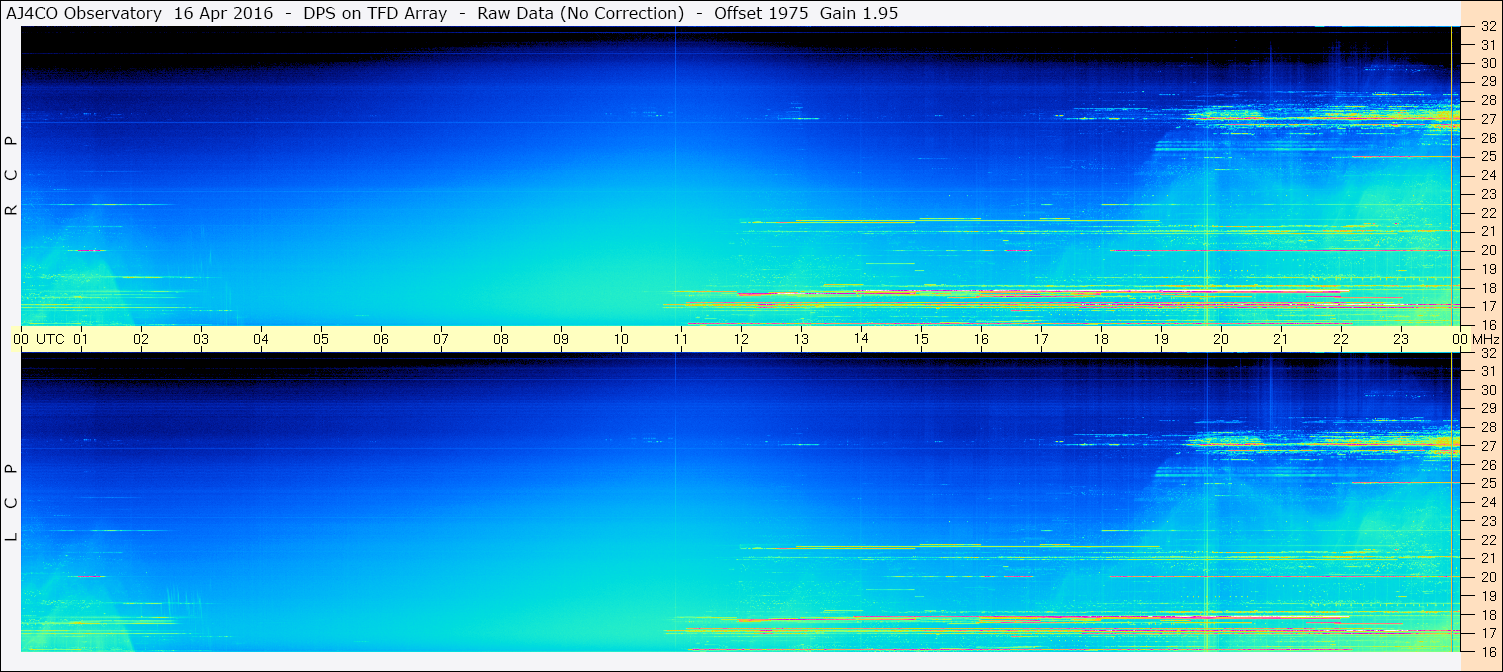Select the 18 hour mark on time axis

[1101, 339]
